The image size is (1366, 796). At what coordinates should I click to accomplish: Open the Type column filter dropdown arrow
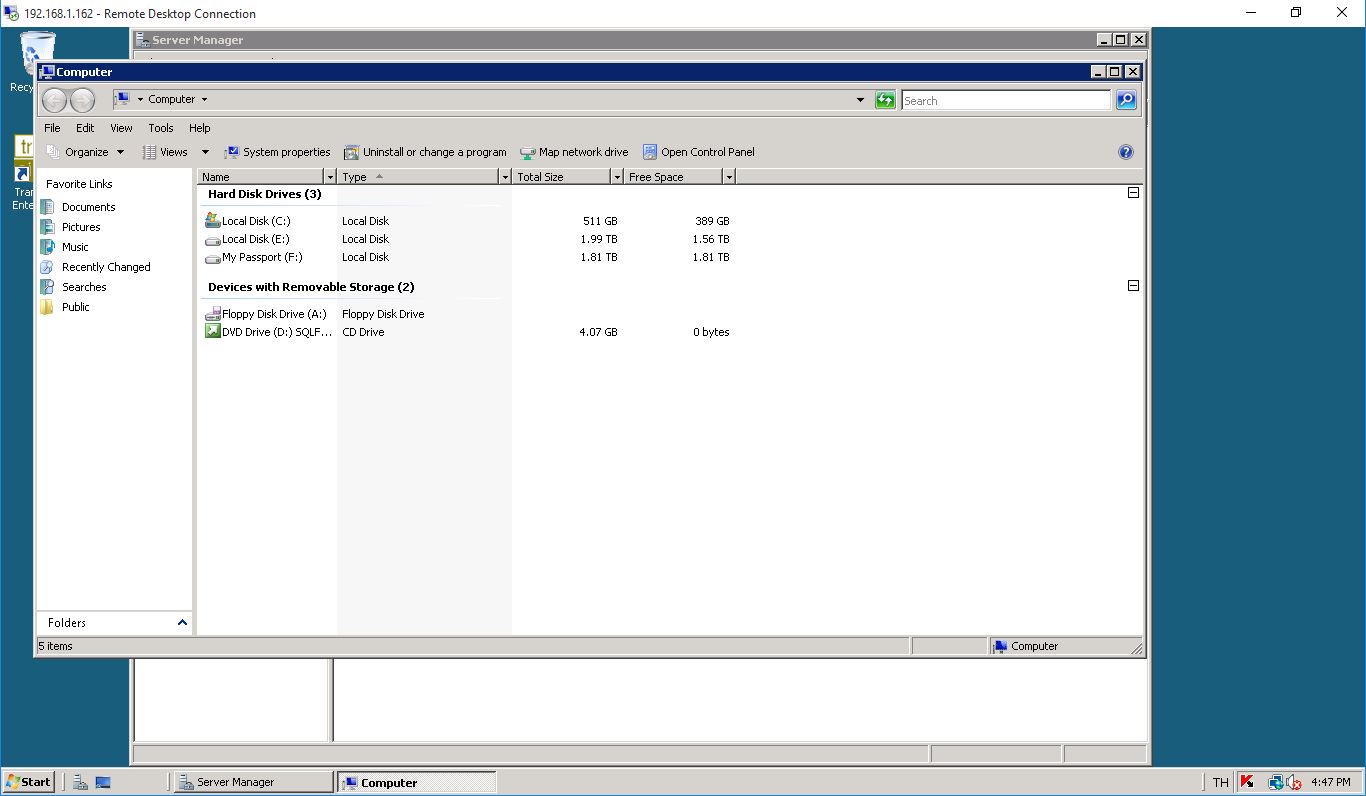[505, 177]
